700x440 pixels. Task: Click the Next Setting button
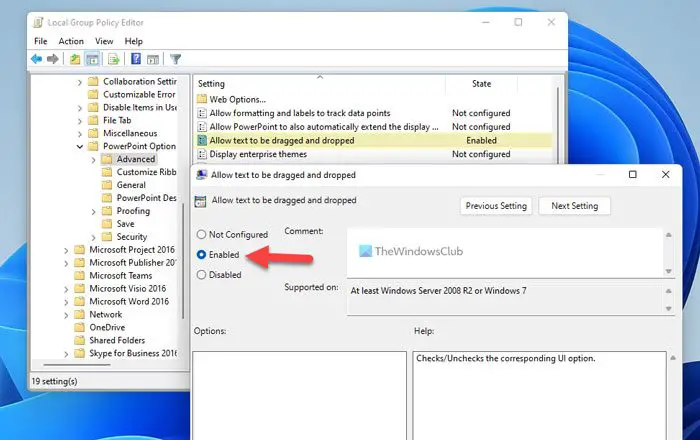575,206
